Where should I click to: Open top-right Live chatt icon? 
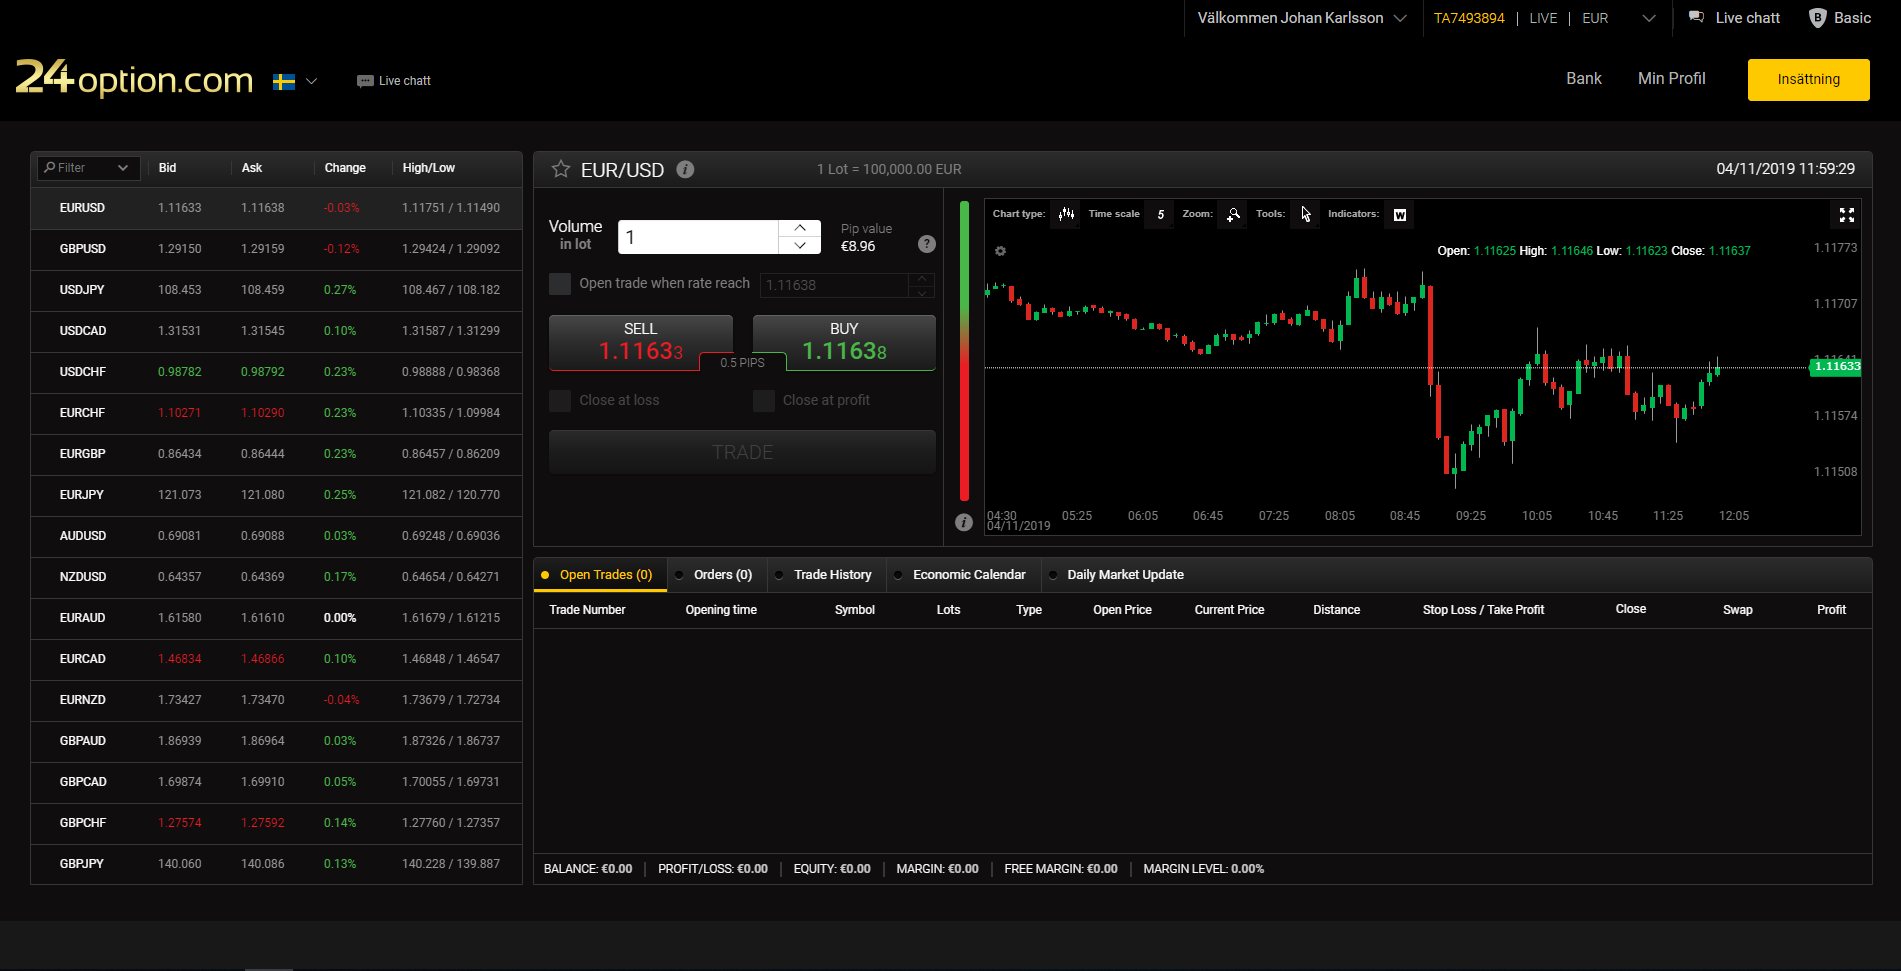click(x=1697, y=17)
